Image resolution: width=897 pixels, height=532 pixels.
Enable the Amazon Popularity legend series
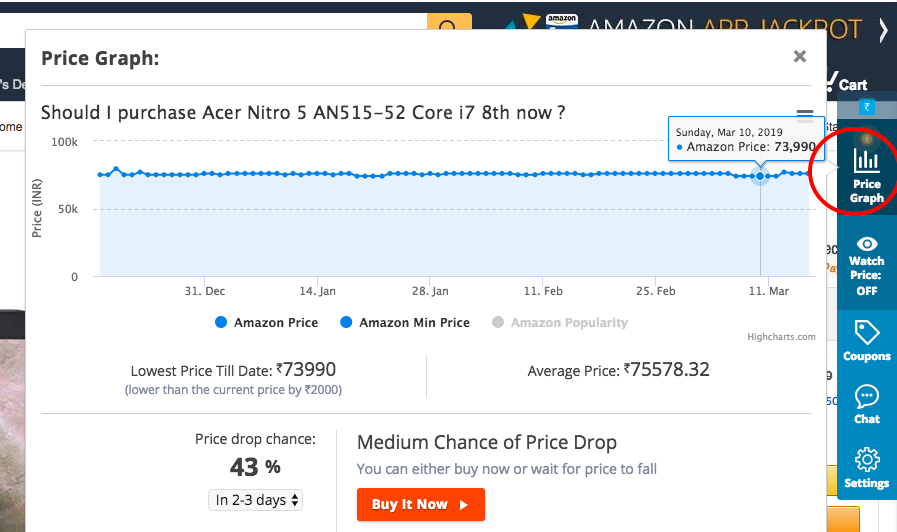click(560, 322)
